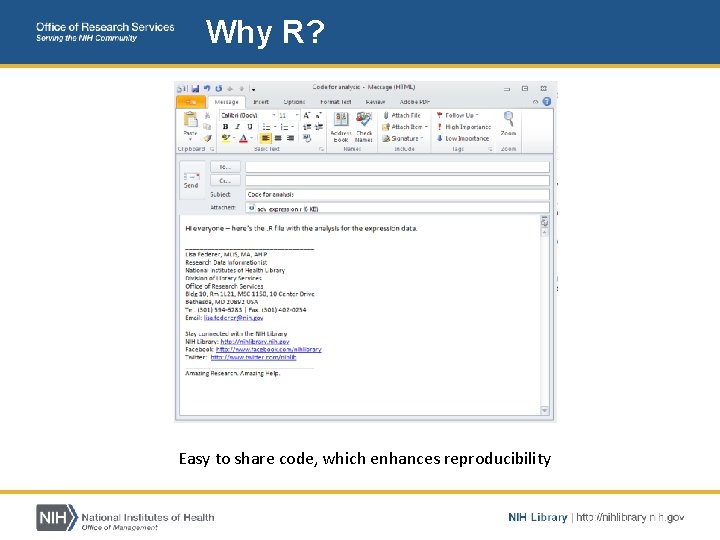Switch to the Format Text tab
Viewport: 720px width, 540px height.
(336, 102)
